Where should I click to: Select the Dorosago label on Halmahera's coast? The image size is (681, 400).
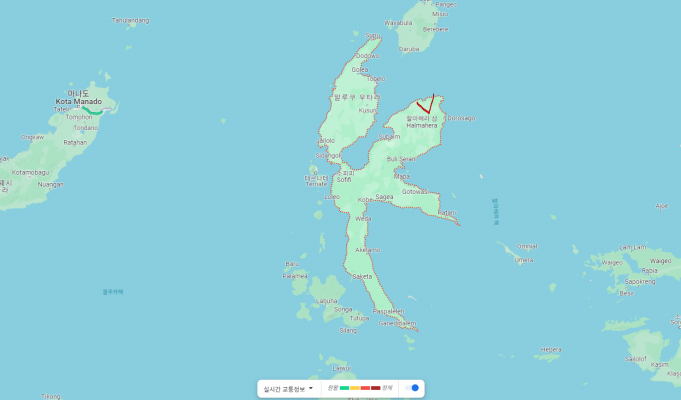(x=461, y=118)
